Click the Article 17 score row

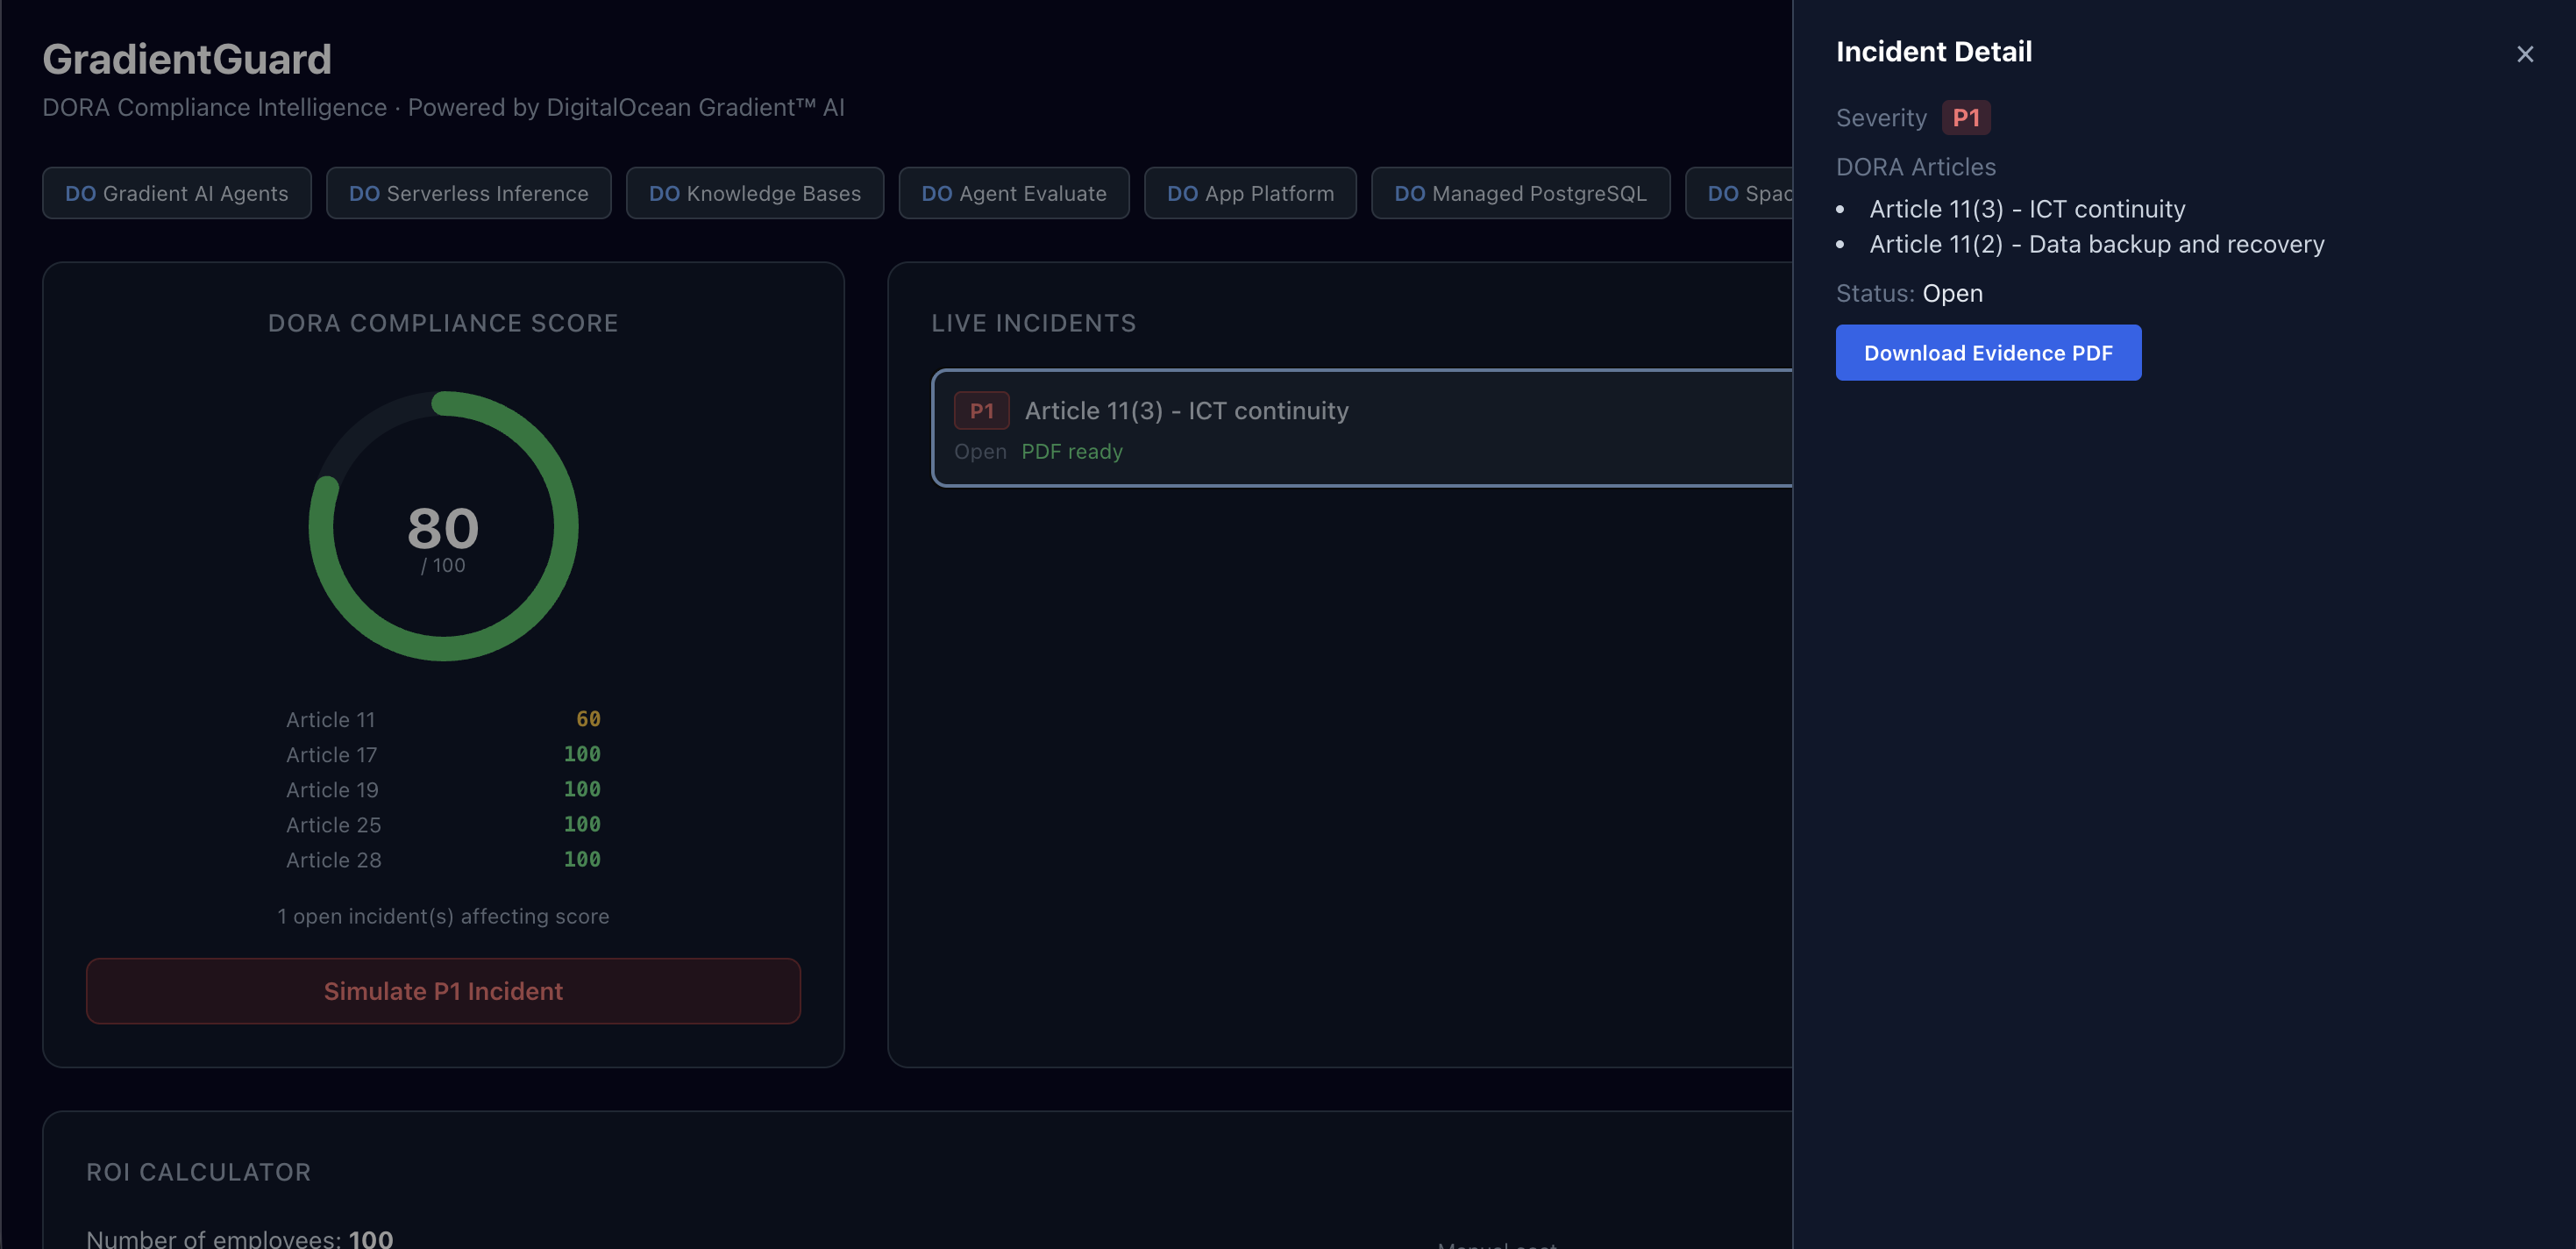click(x=443, y=754)
